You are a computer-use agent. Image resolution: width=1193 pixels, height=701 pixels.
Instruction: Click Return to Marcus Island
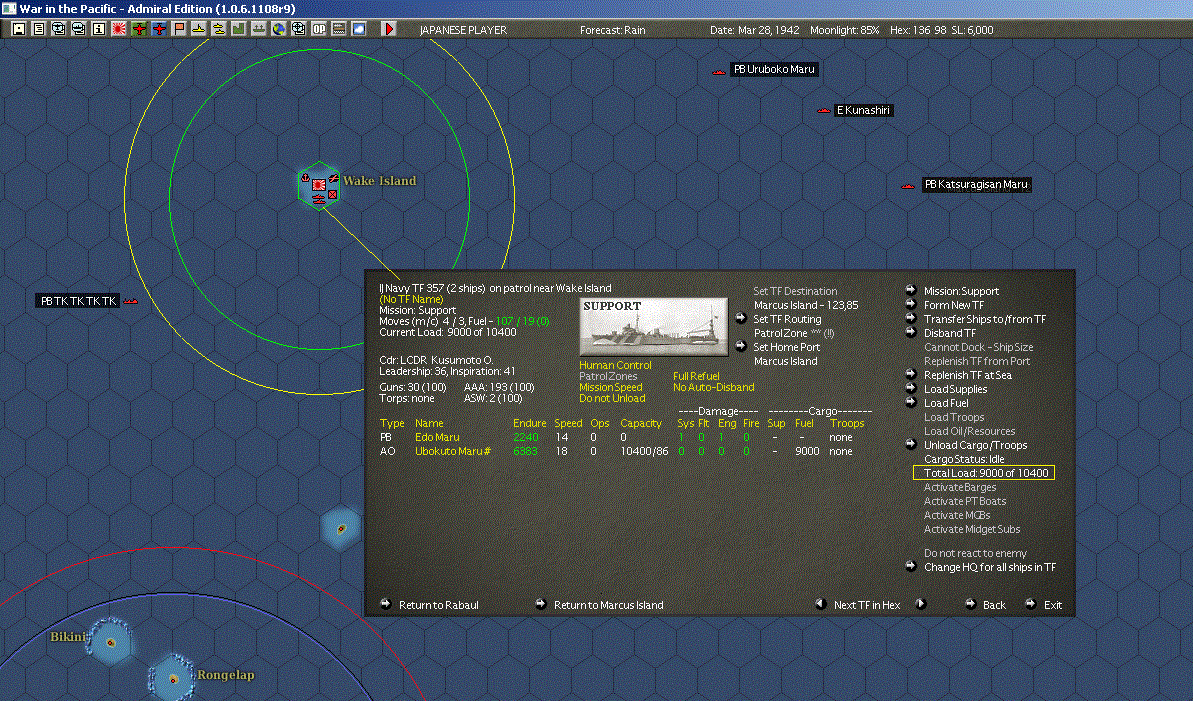(608, 605)
